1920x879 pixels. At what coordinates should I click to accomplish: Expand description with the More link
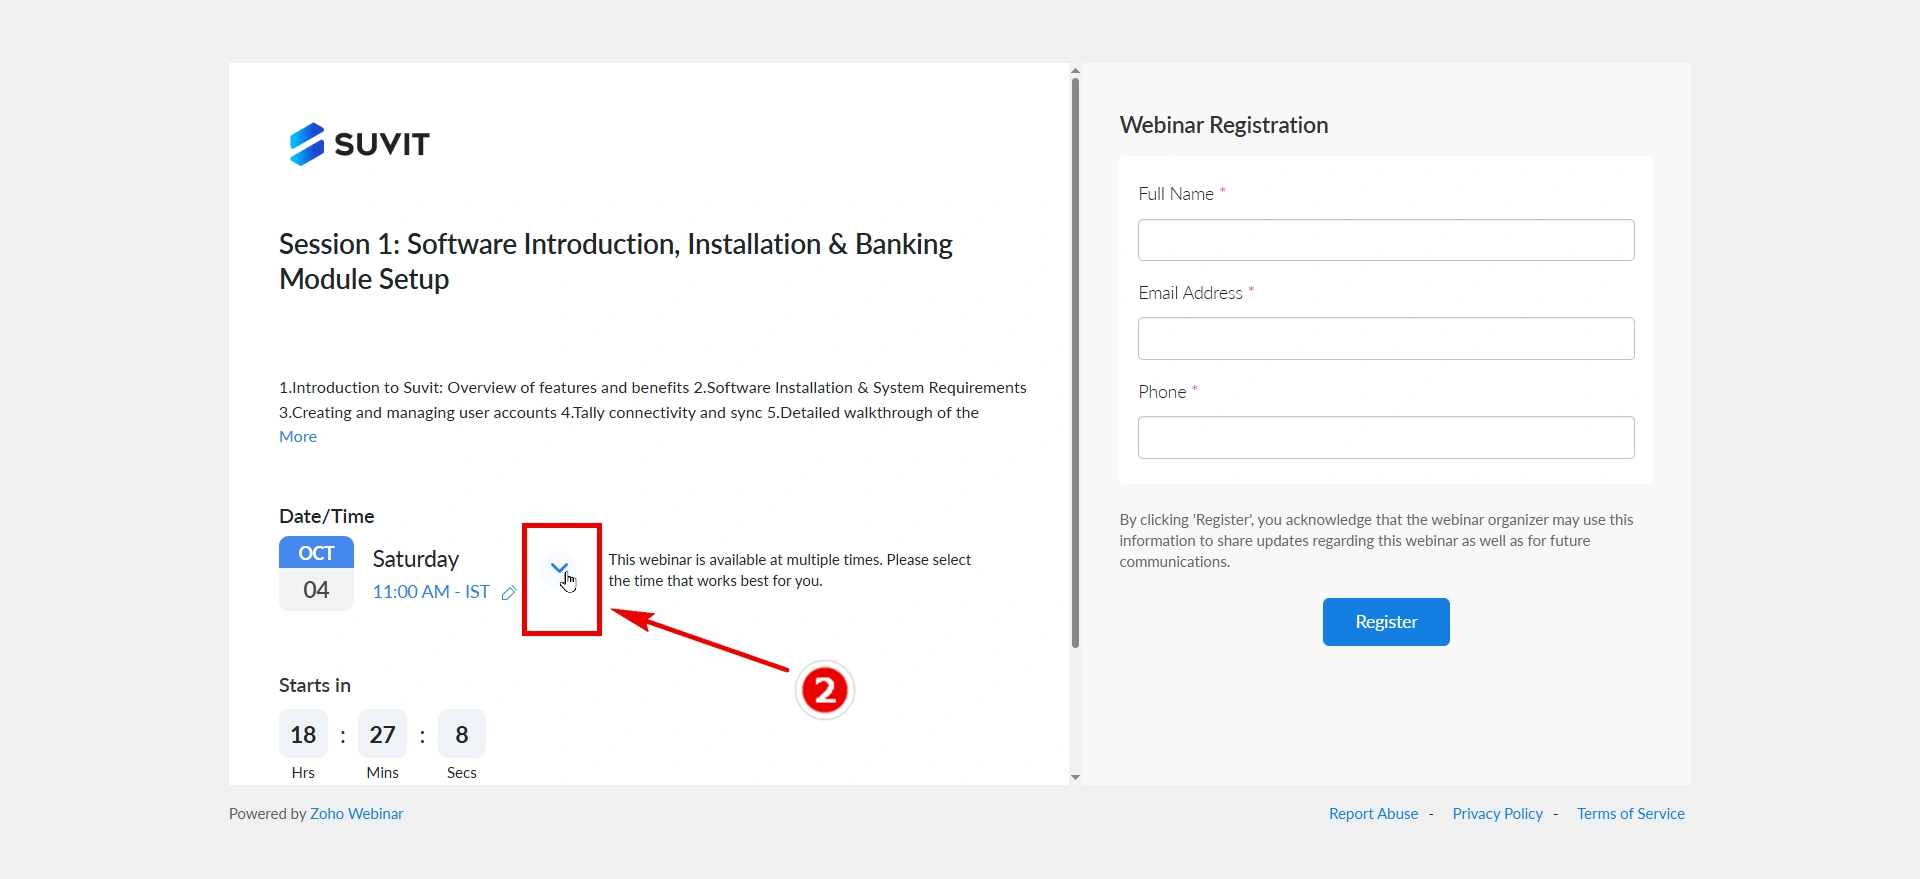tap(298, 437)
